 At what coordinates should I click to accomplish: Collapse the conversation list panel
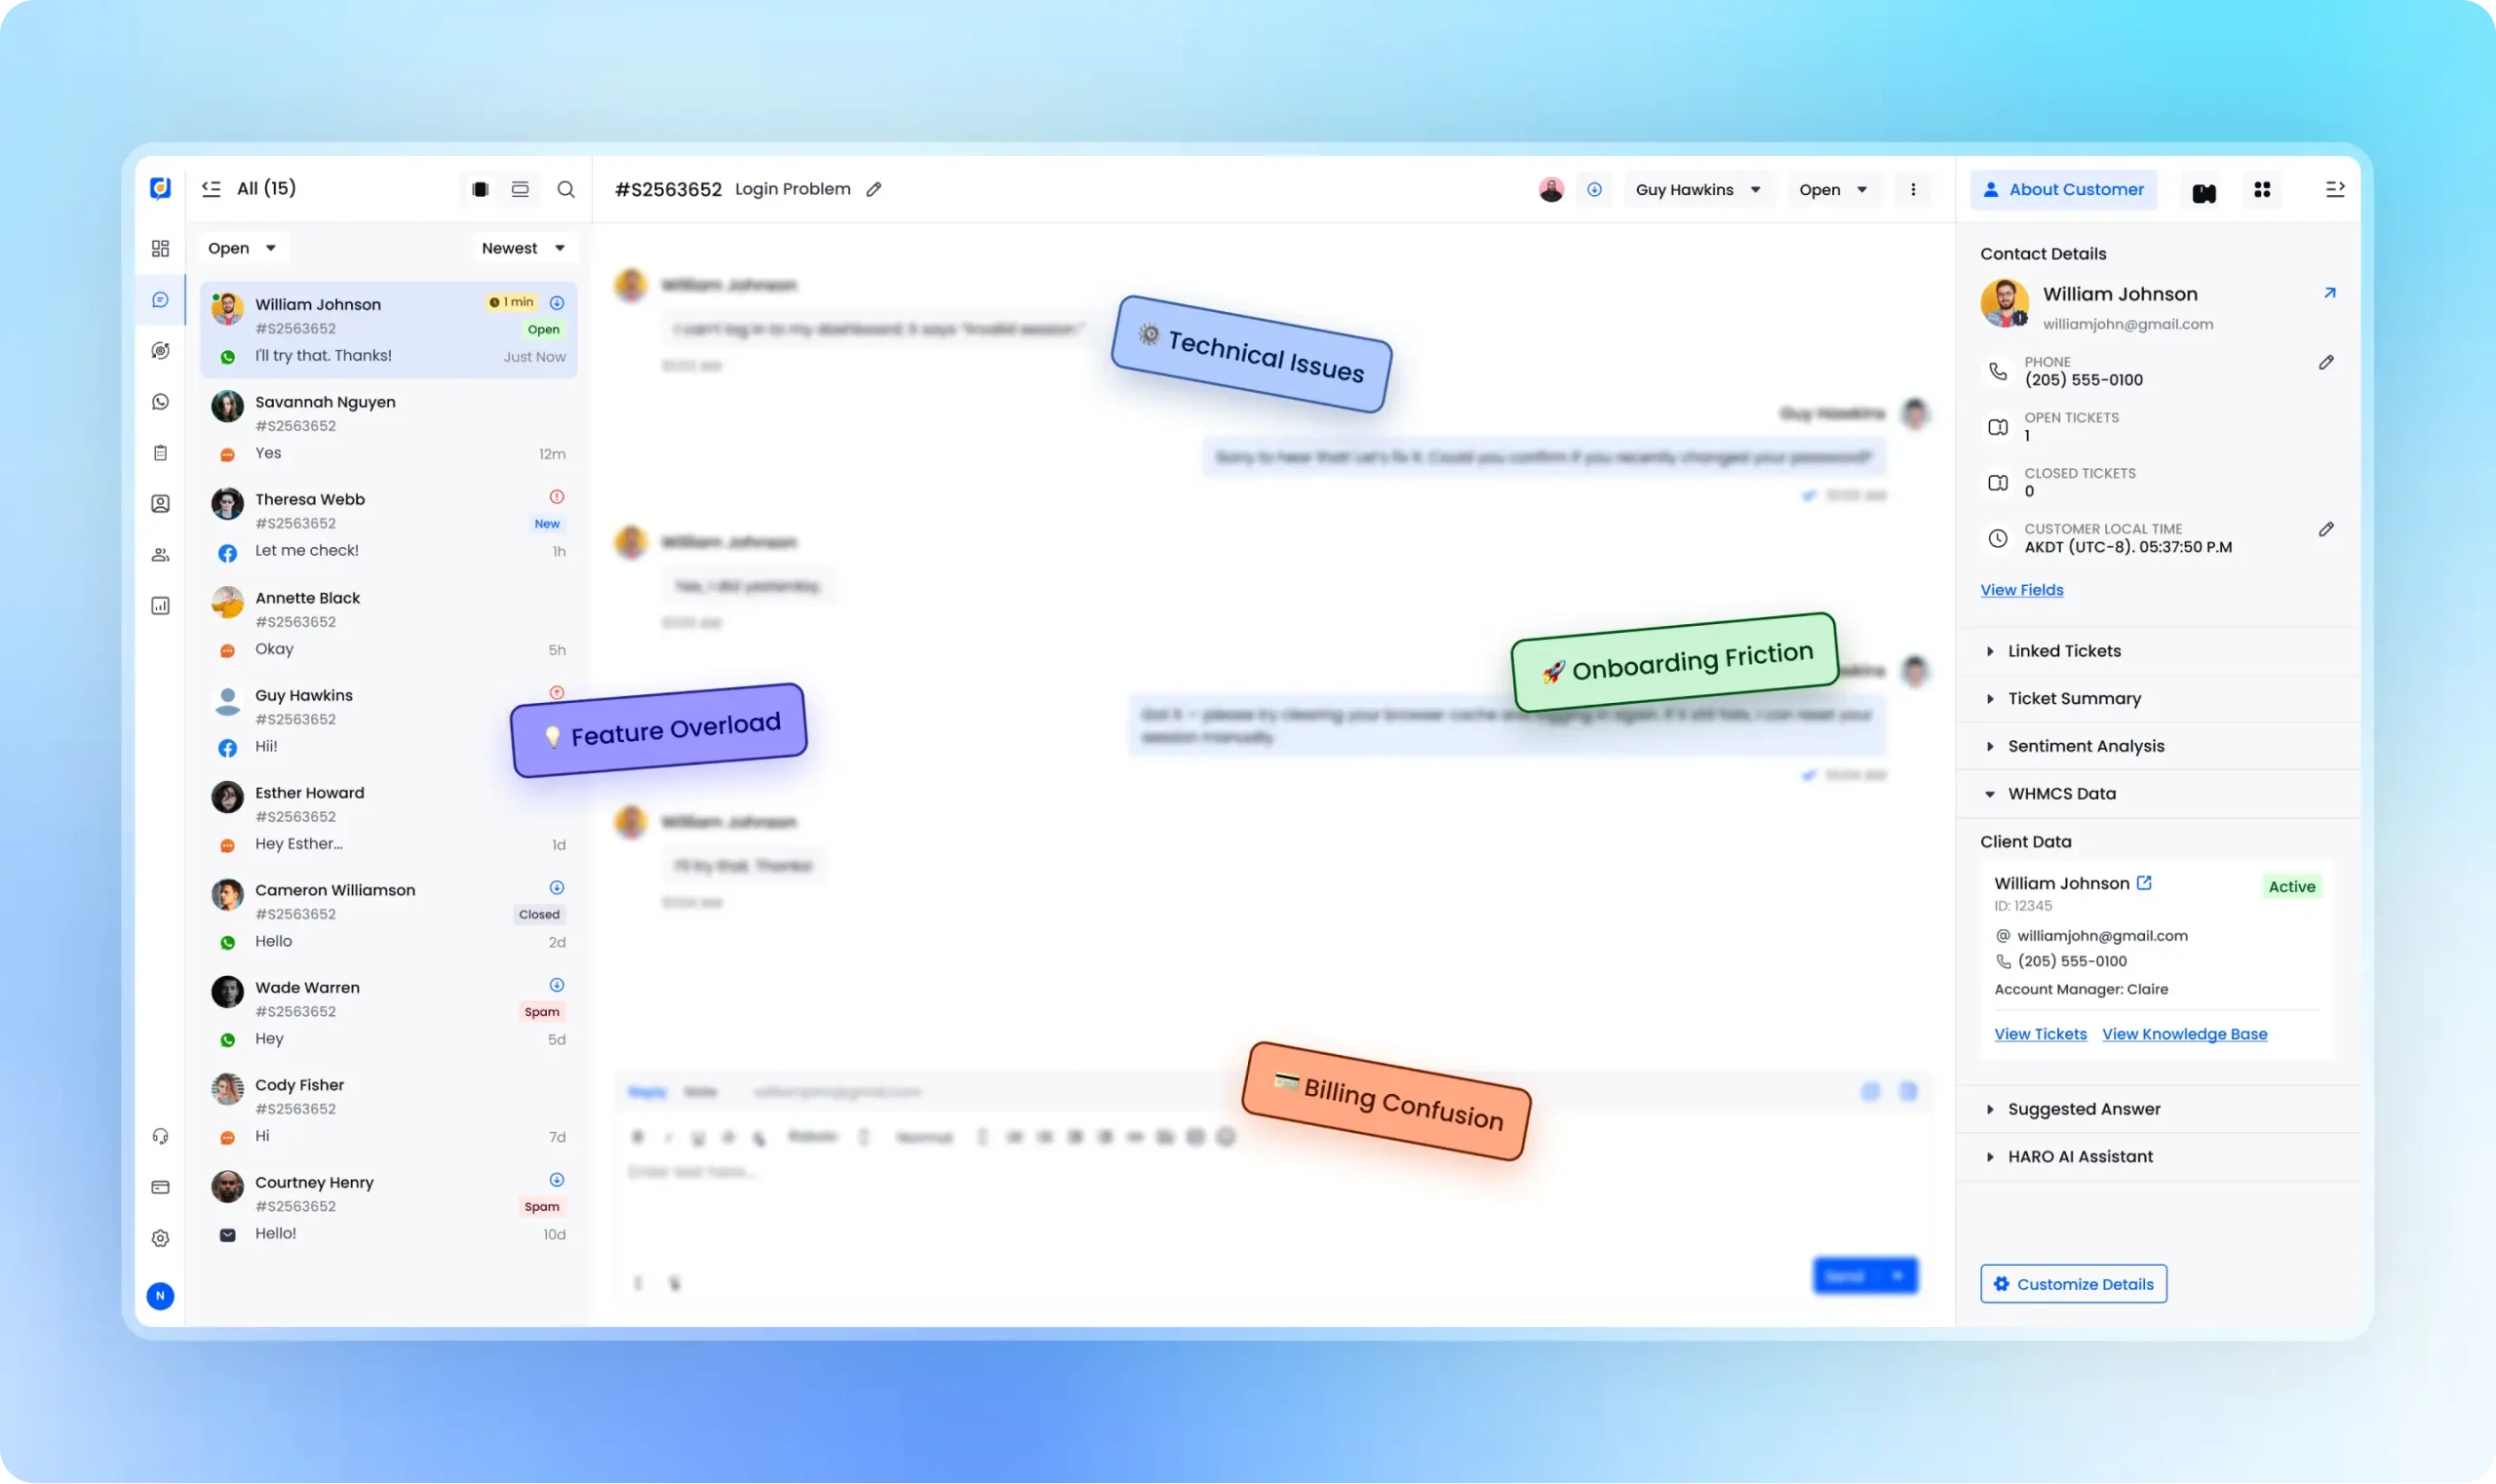211,188
